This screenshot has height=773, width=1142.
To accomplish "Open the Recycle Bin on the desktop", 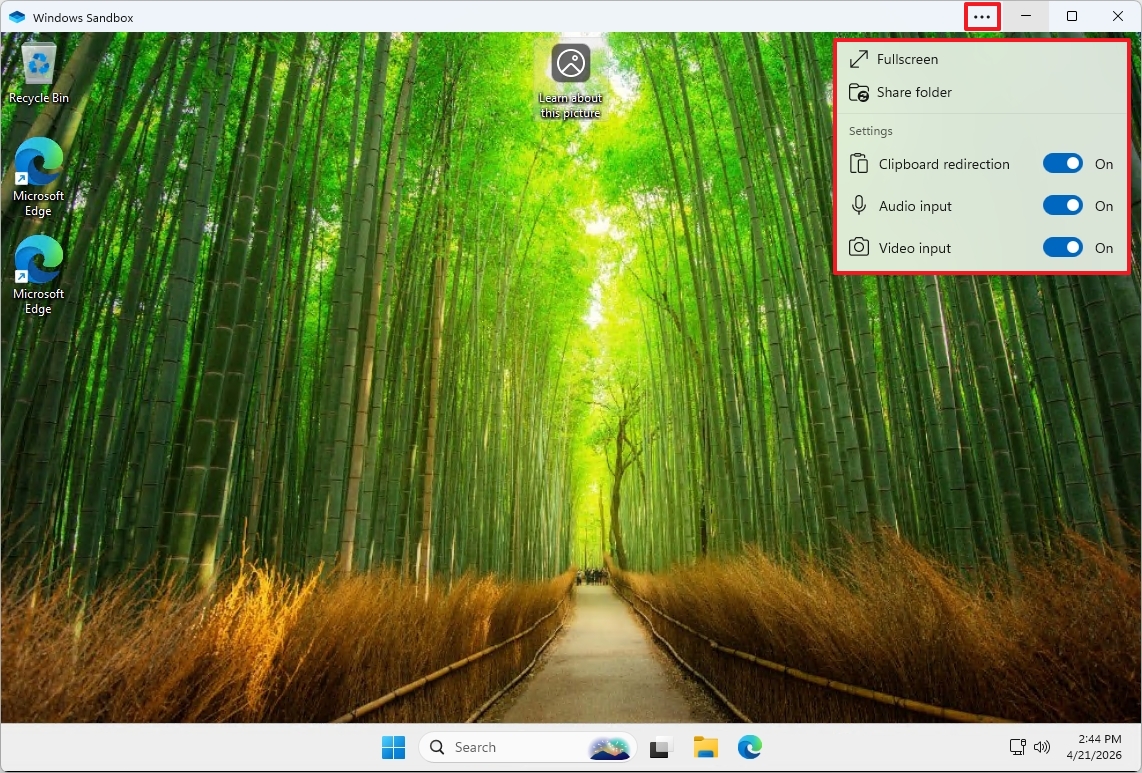I will point(38,65).
